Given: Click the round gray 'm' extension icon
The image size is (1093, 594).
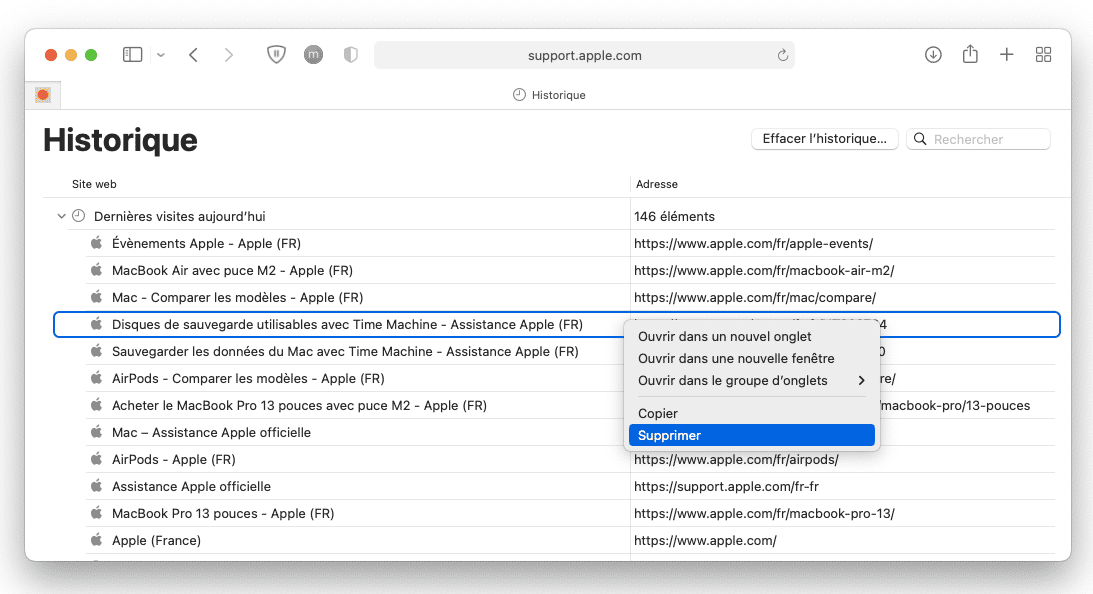Looking at the screenshot, I should pyautogui.click(x=314, y=54).
